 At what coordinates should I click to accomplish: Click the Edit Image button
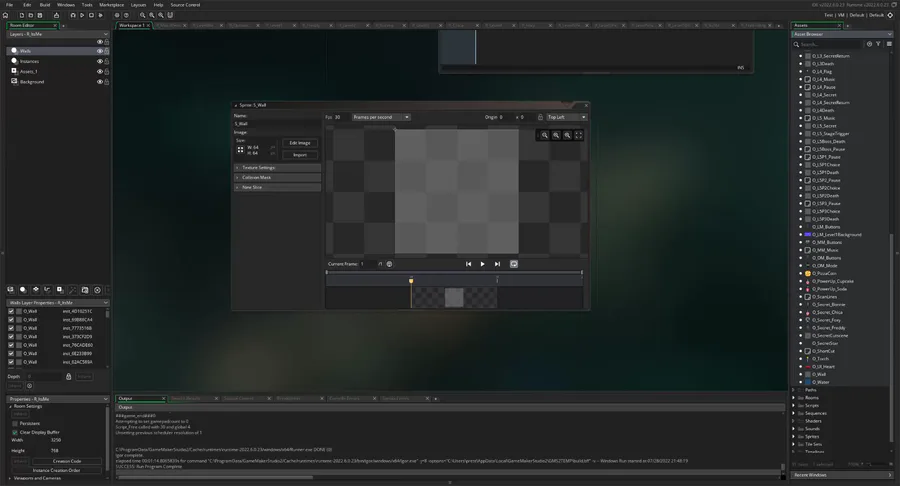[x=300, y=143]
